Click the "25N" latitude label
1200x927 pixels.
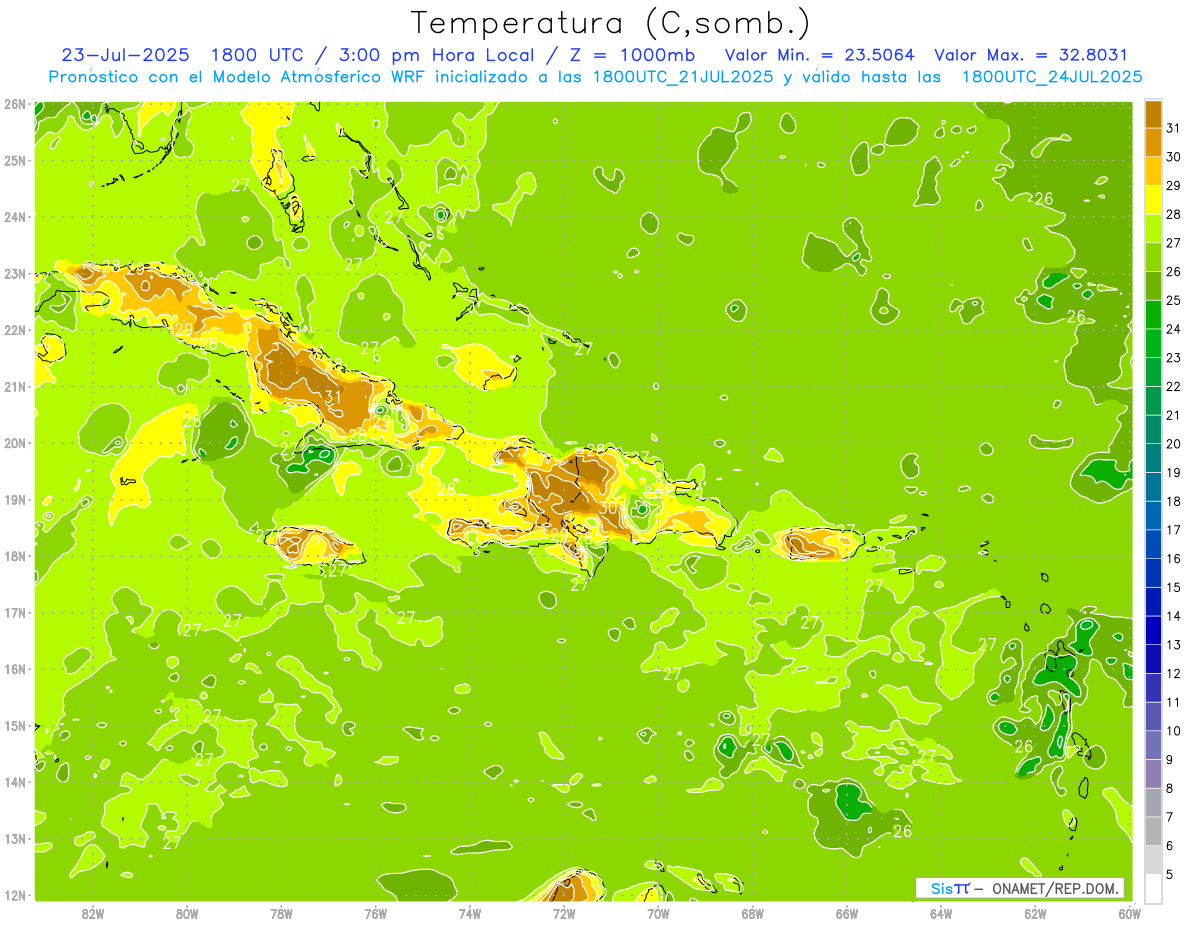click(x=14, y=160)
